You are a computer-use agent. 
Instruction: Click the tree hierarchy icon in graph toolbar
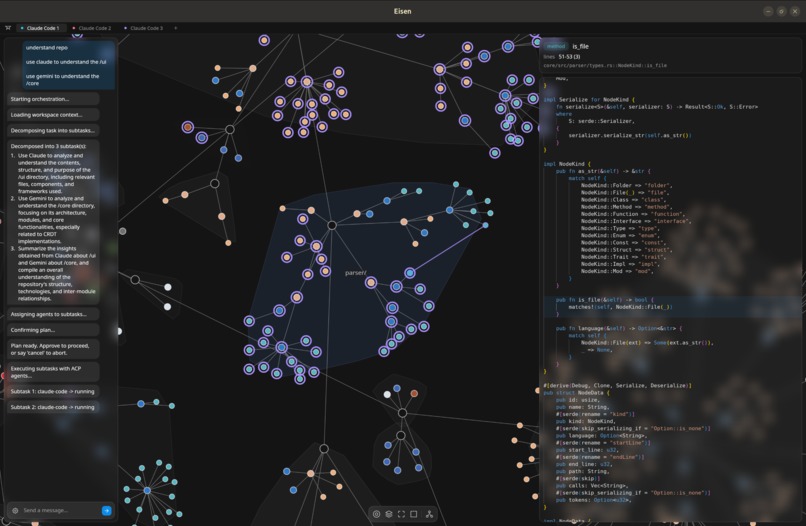(x=429, y=514)
